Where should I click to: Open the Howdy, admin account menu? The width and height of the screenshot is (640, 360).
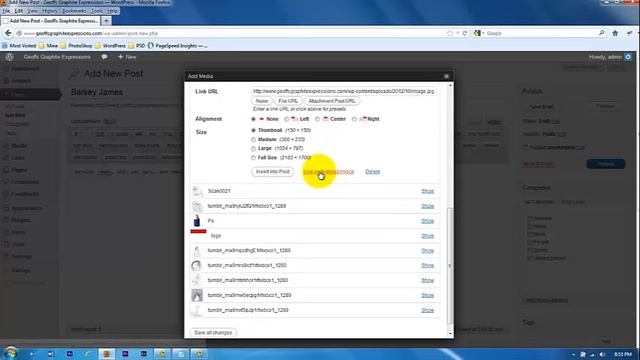[x=610, y=57]
